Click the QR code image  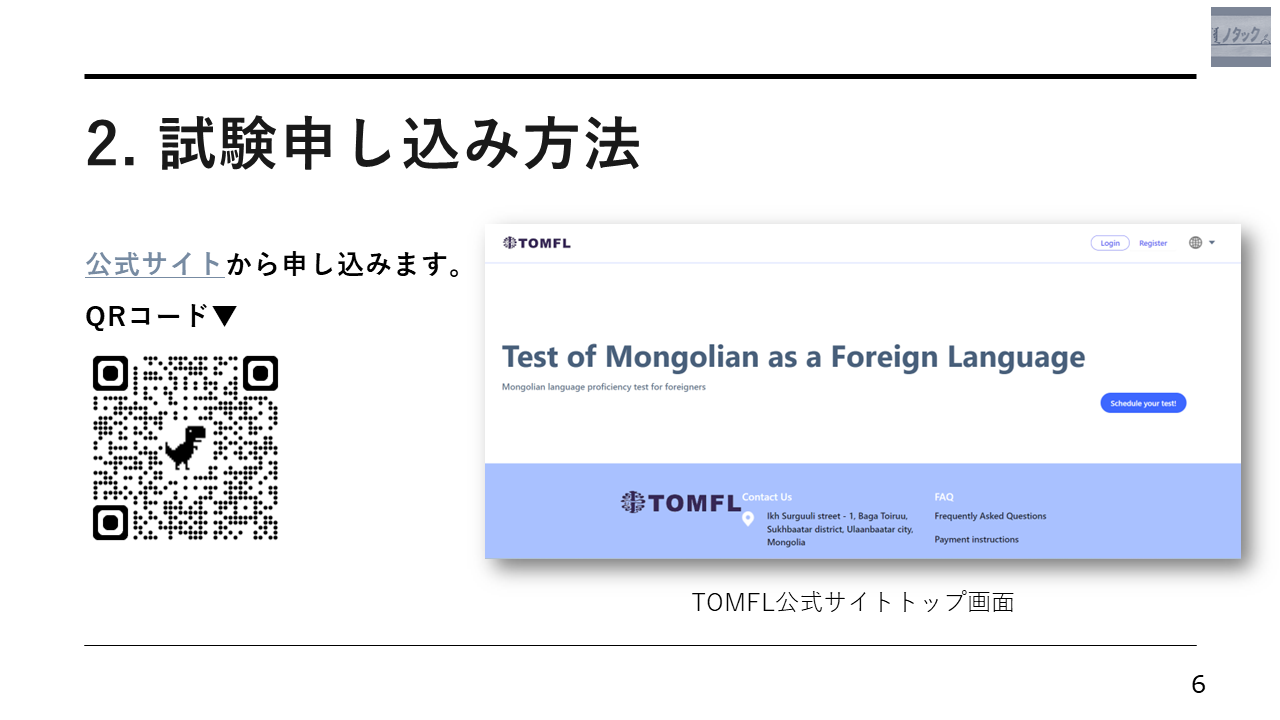[185, 448]
